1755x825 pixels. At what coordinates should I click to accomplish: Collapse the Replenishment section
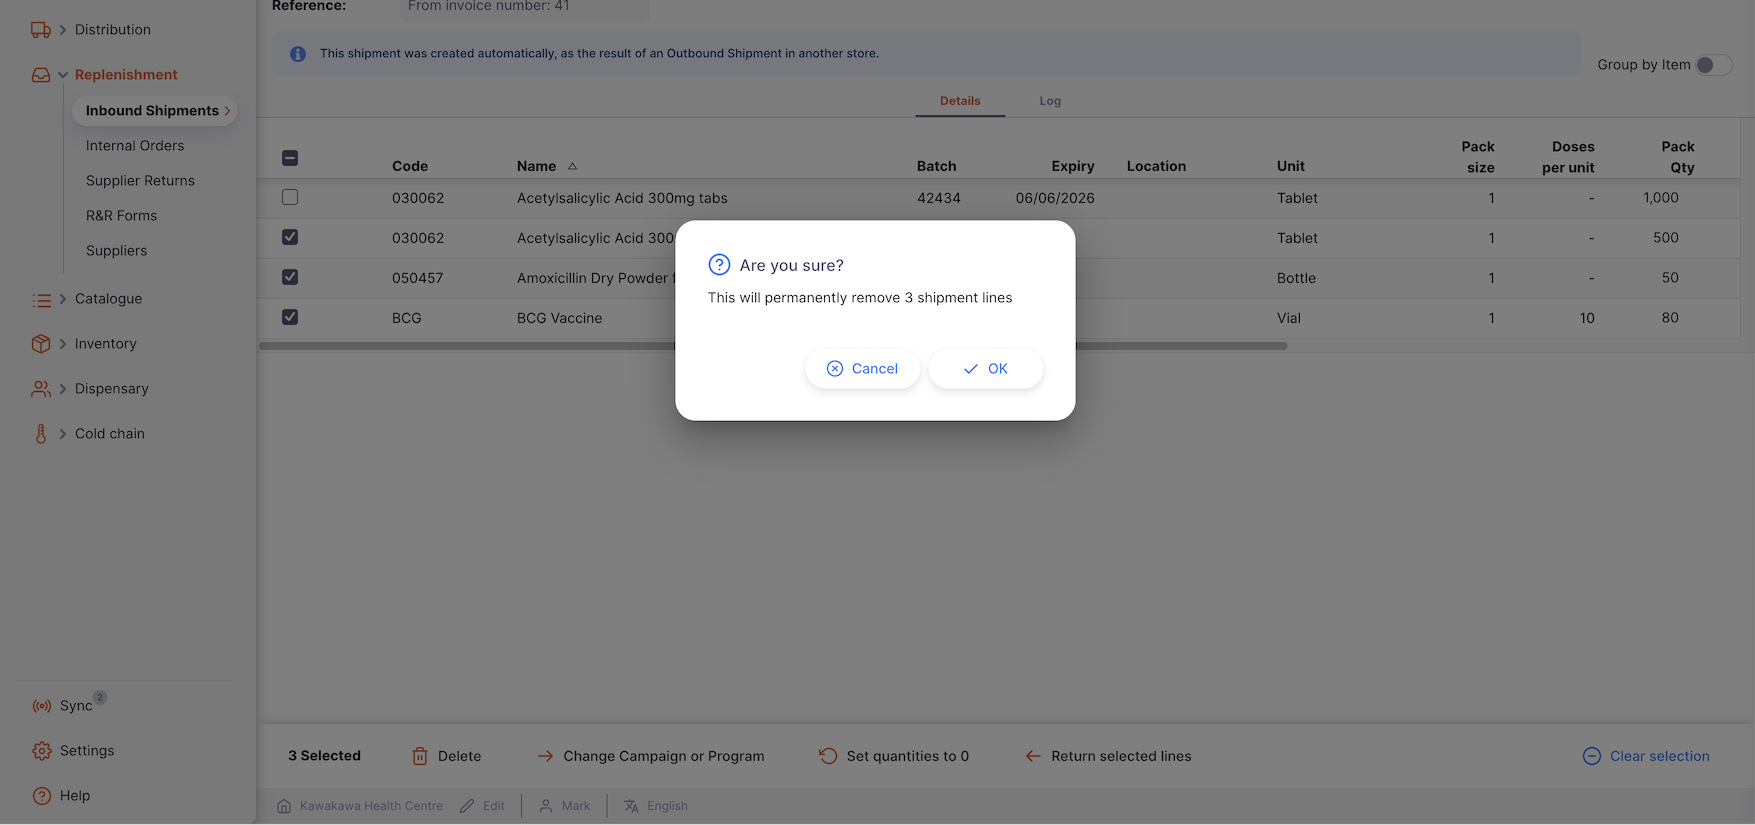point(63,75)
